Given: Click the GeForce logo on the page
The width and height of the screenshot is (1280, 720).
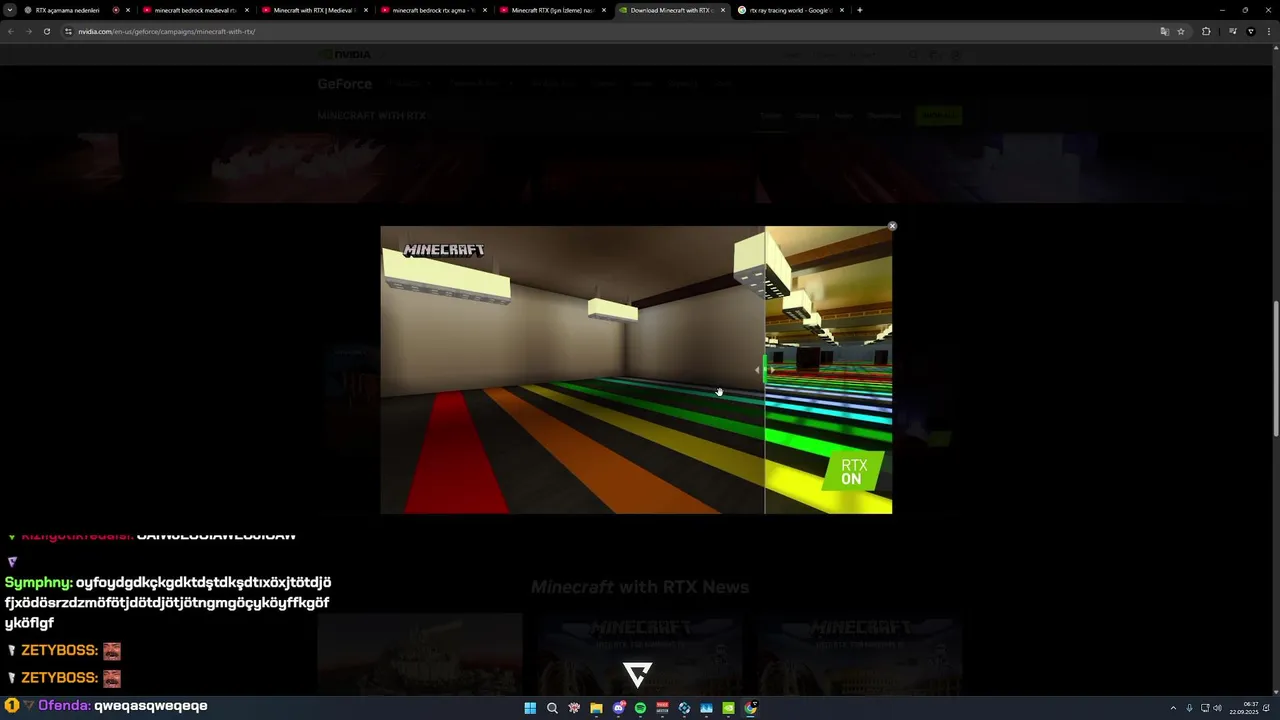Looking at the screenshot, I should click(x=345, y=84).
